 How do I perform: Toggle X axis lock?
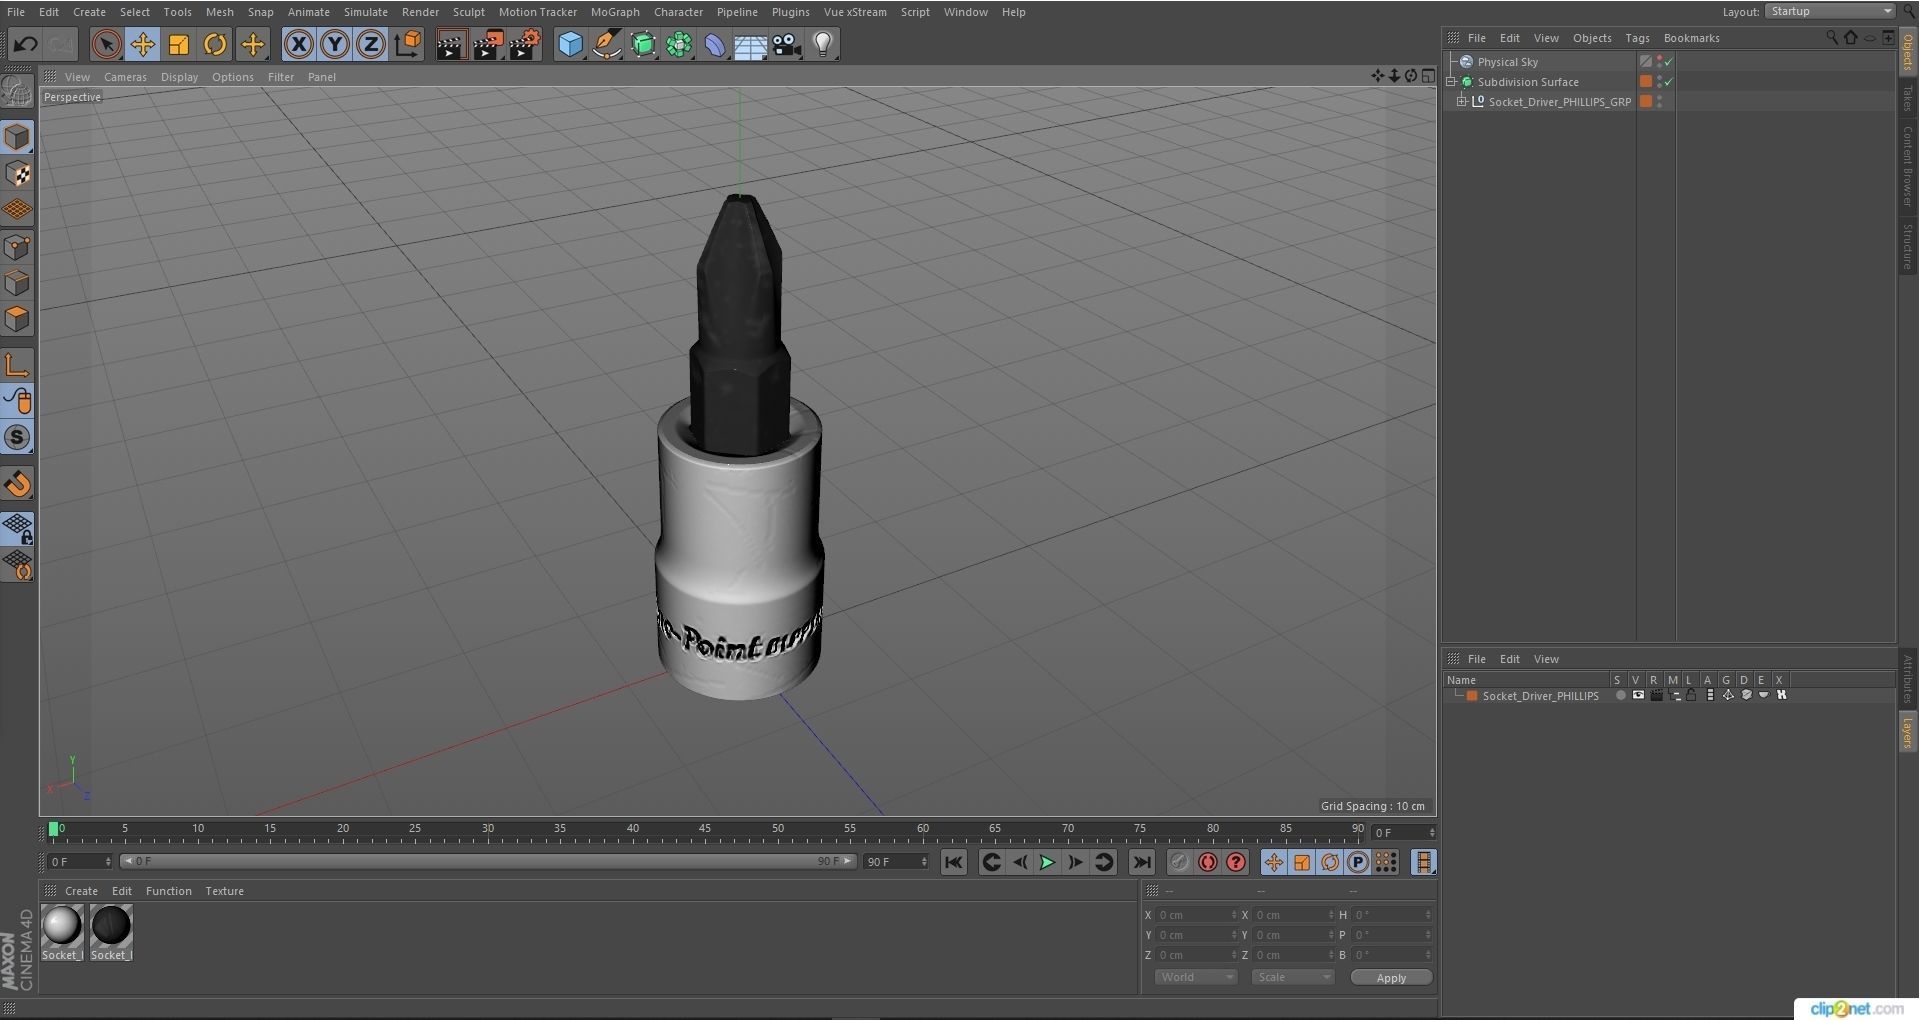click(x=298, y=44)
